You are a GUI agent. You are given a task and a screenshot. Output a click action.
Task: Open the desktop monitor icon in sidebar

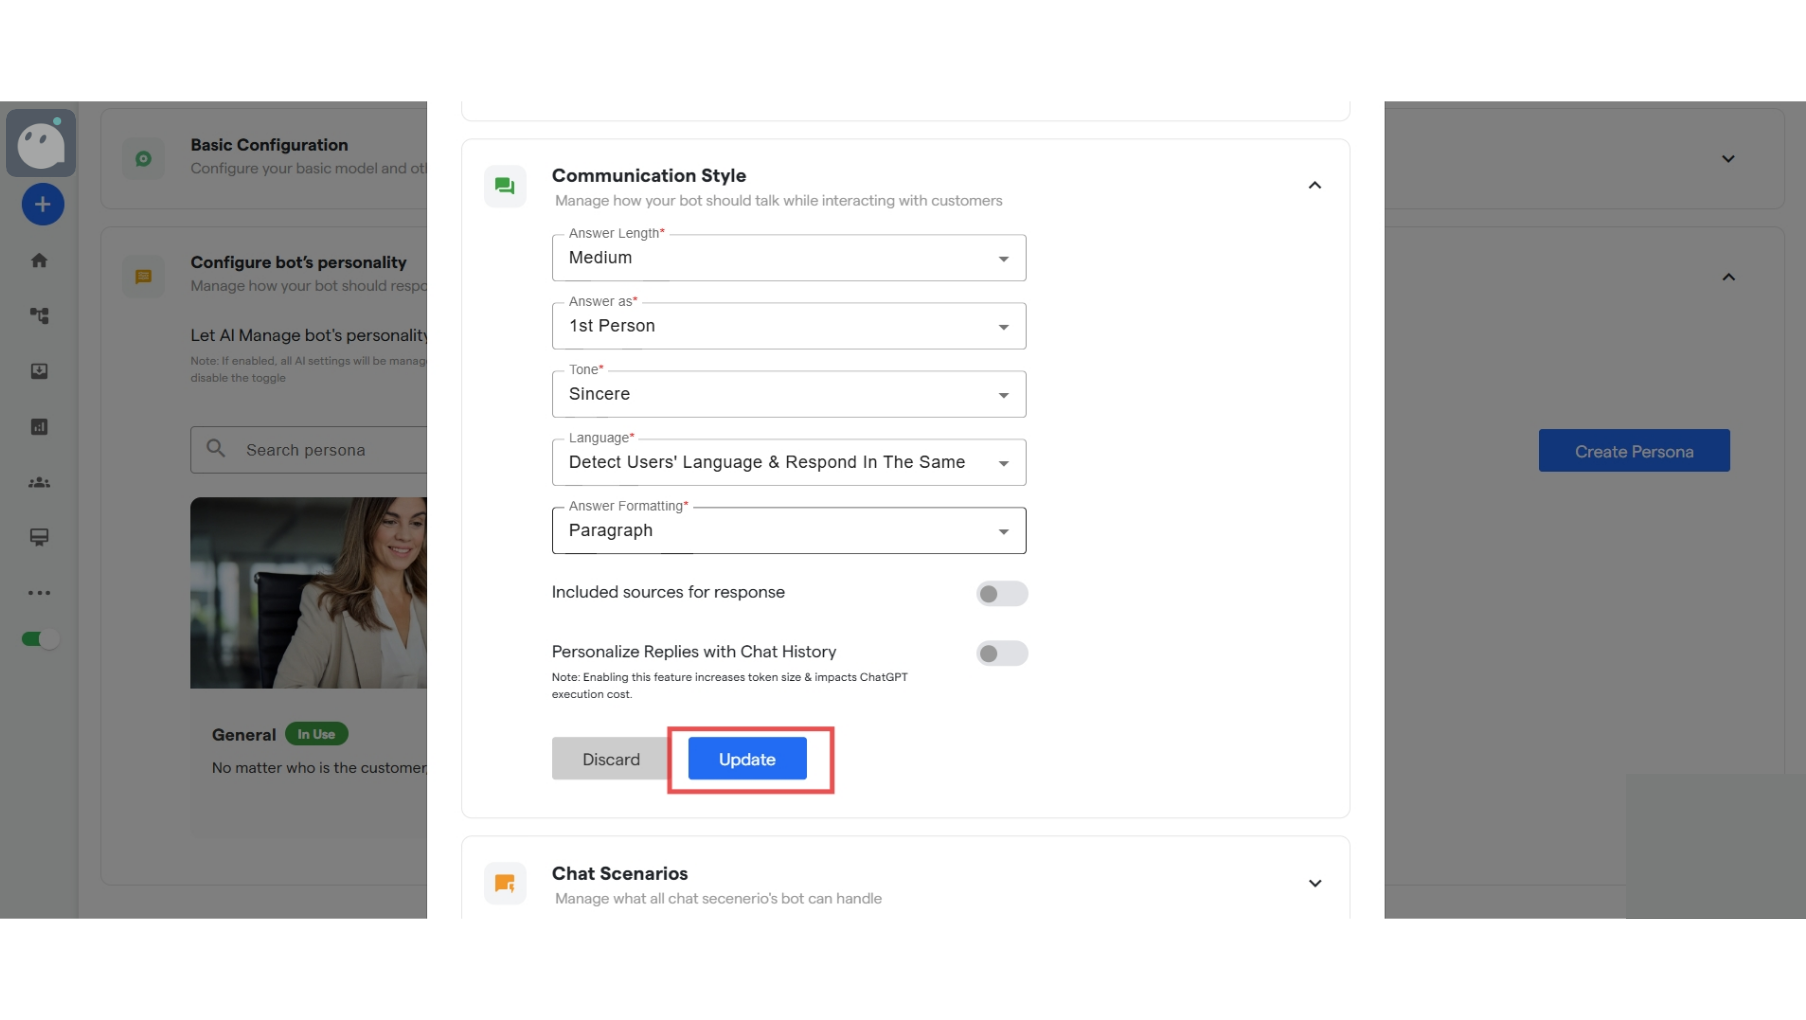point(39,537)
